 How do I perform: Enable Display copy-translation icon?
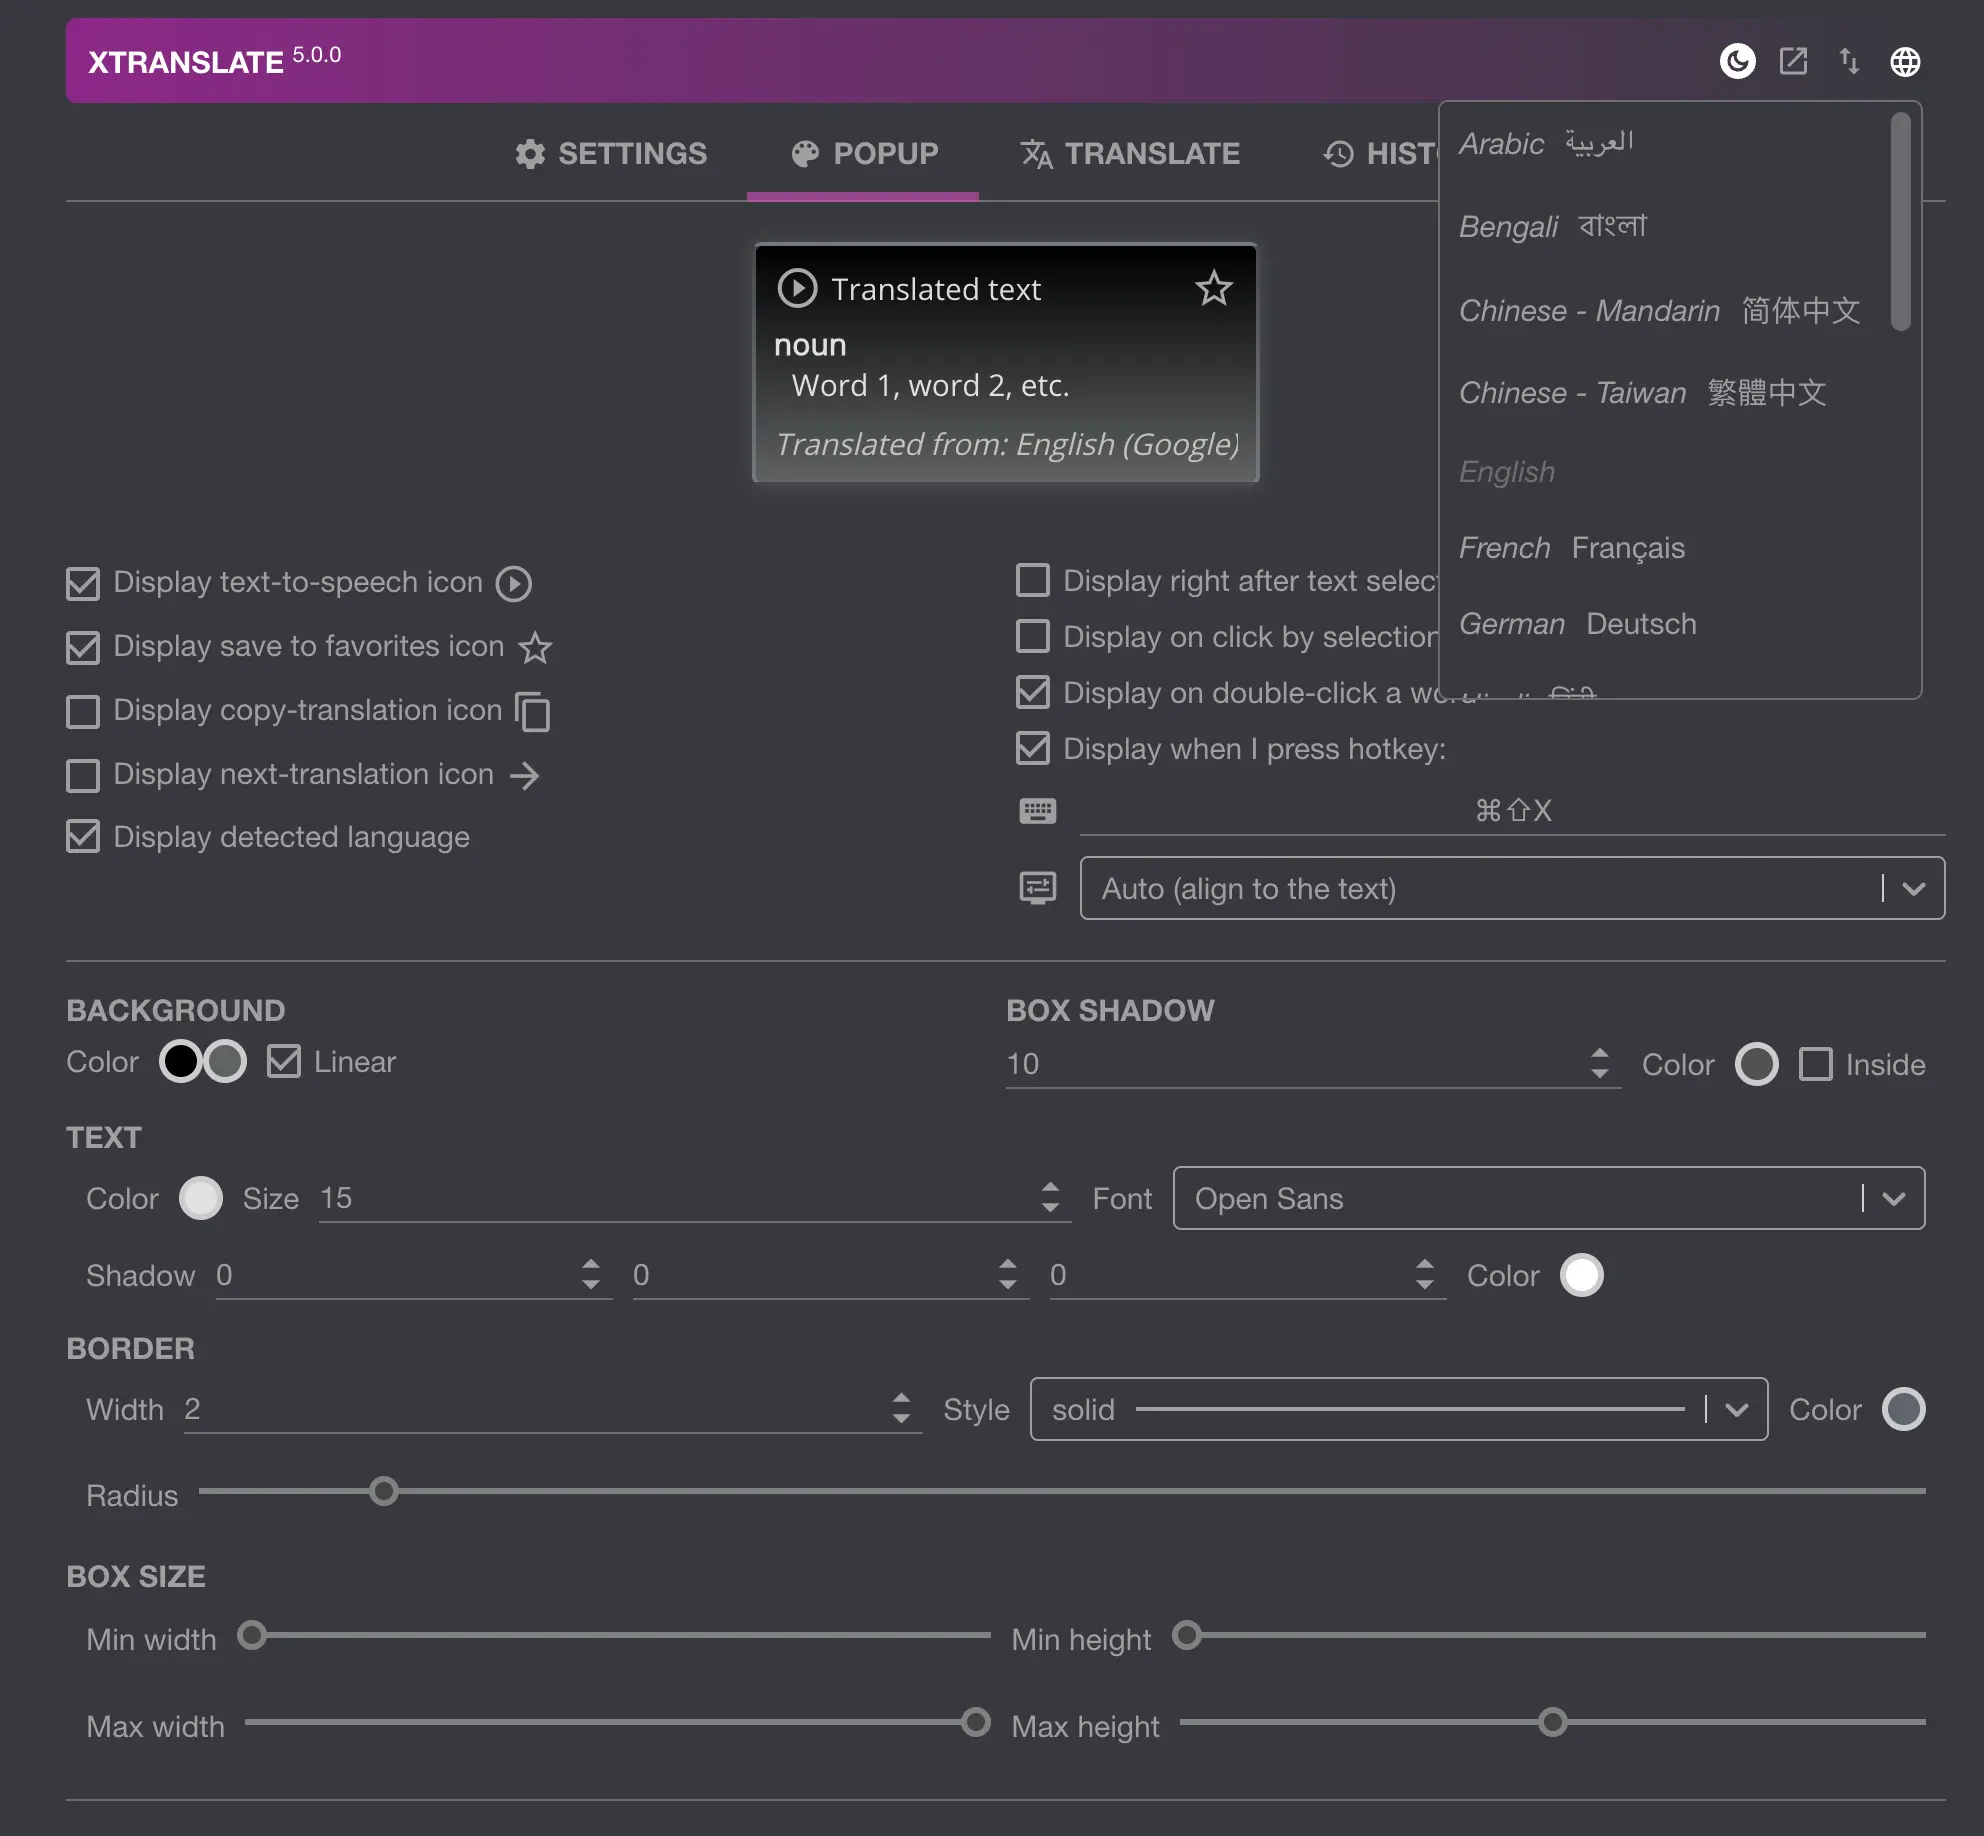(84, 711)
